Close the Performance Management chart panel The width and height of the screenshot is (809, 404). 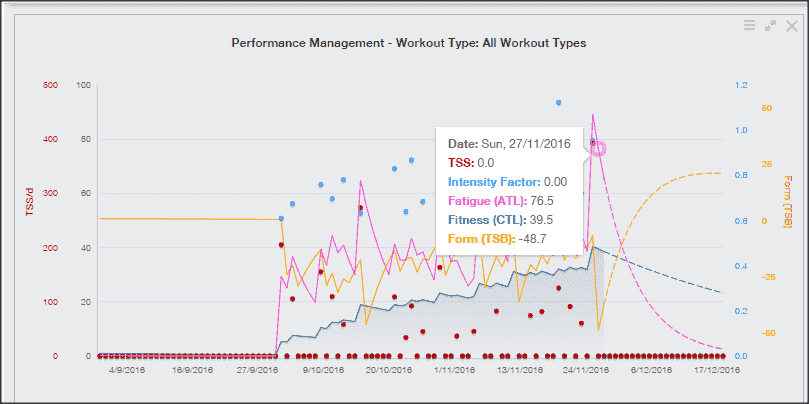(x=791, y=26)
